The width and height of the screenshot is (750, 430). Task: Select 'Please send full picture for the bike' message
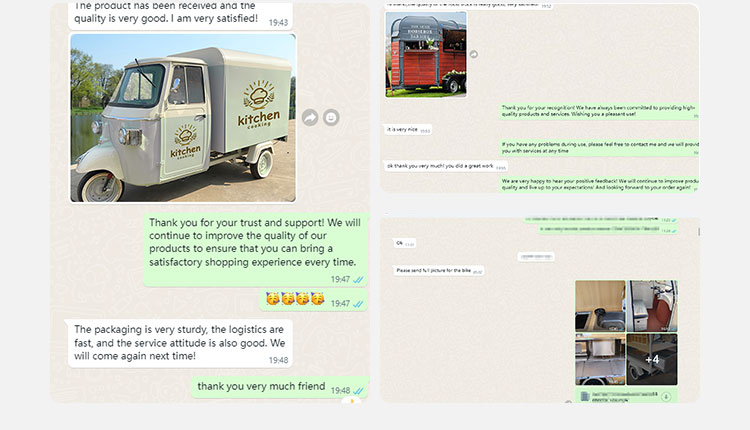click(x=439, y=271)
